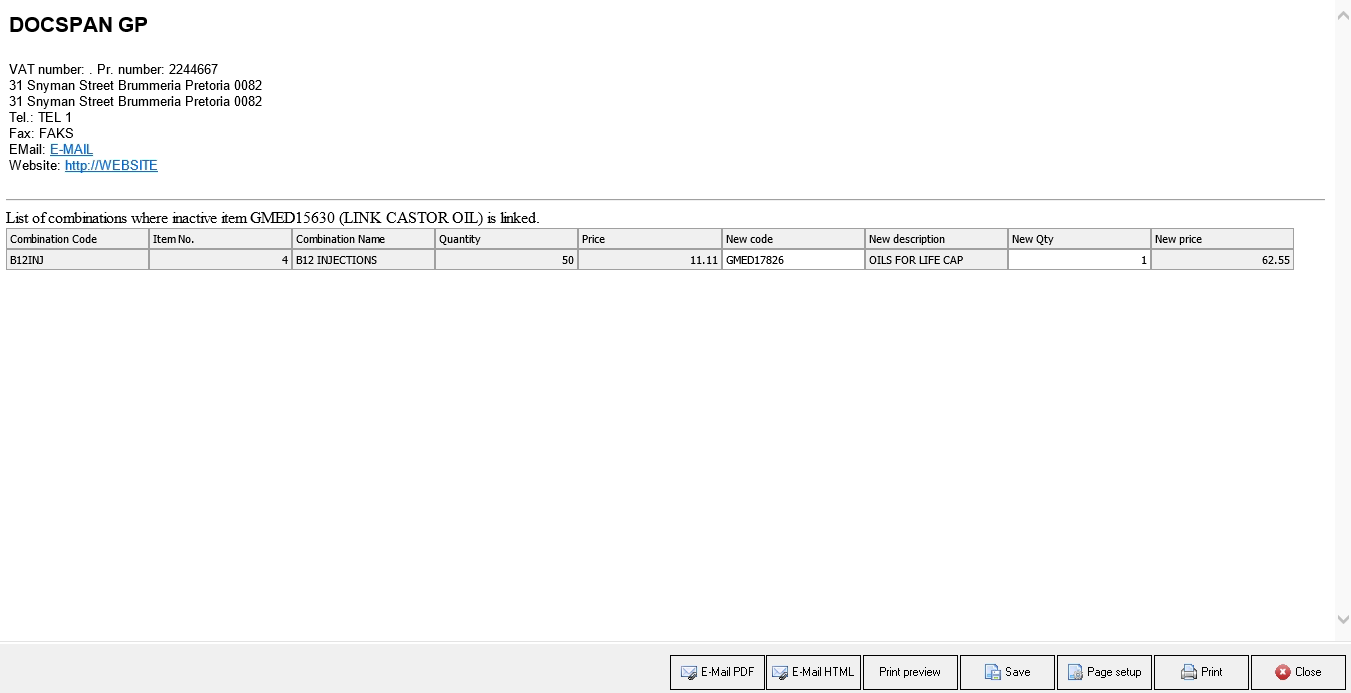Select the item number cell showing 4

(x=221, y=260)
